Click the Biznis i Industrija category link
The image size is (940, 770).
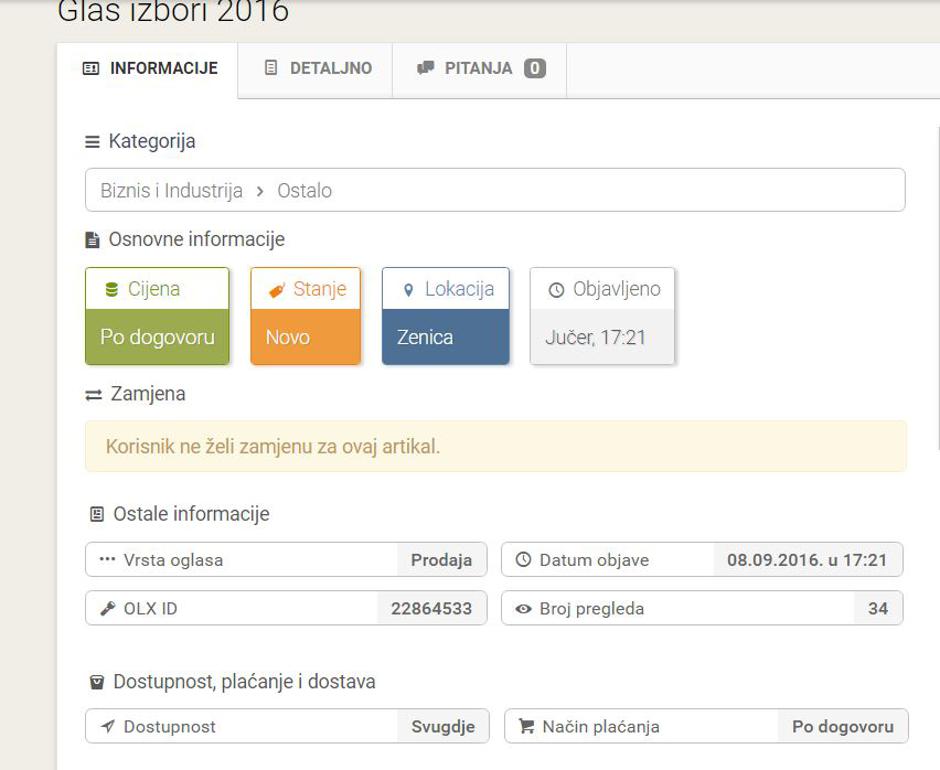pos(171,190)
